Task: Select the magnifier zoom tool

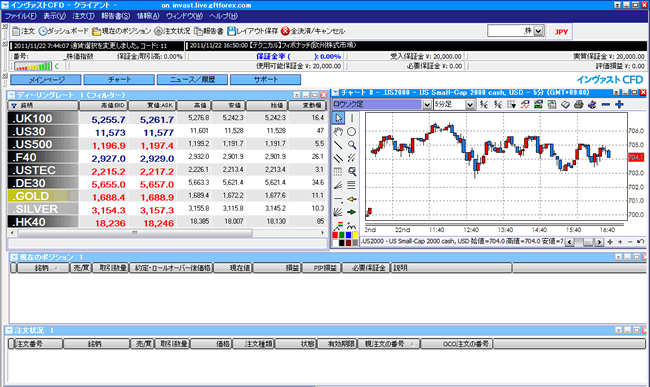Action: click(x=352, y=145)
